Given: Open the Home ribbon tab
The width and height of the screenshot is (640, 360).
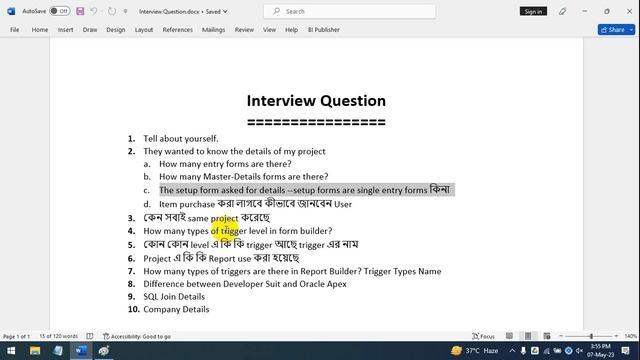Looking at the screenshot, I should [40, 30].
